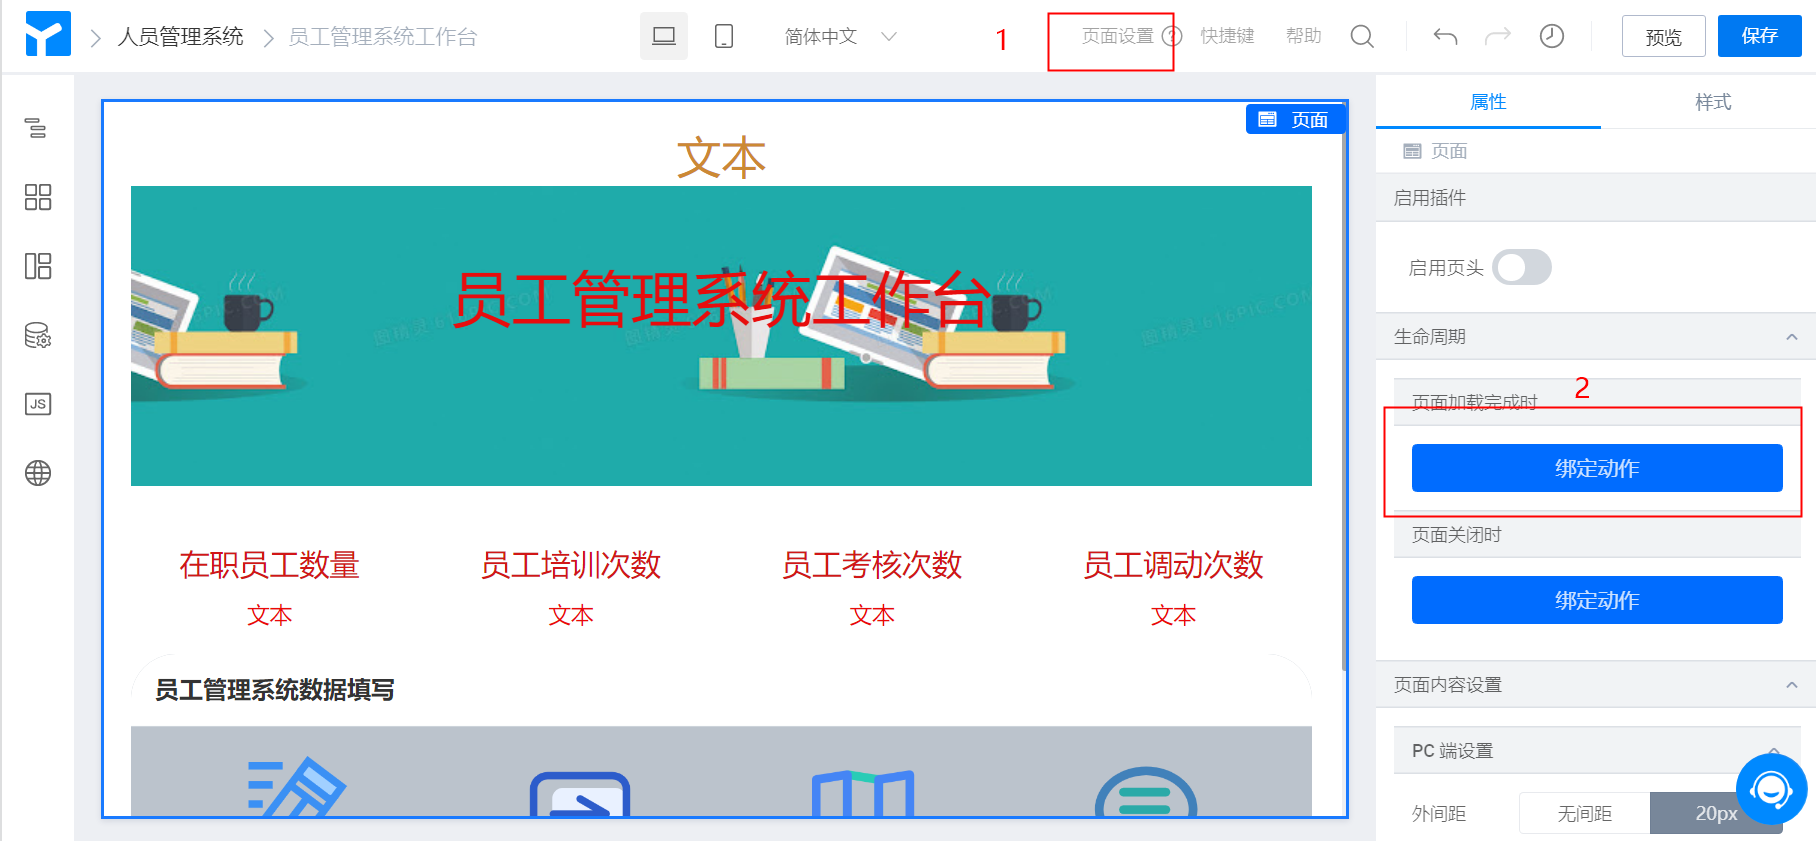1816x841 pixels.
Task: Click the blue 保存 button
Action: (x=1759, y=36)
